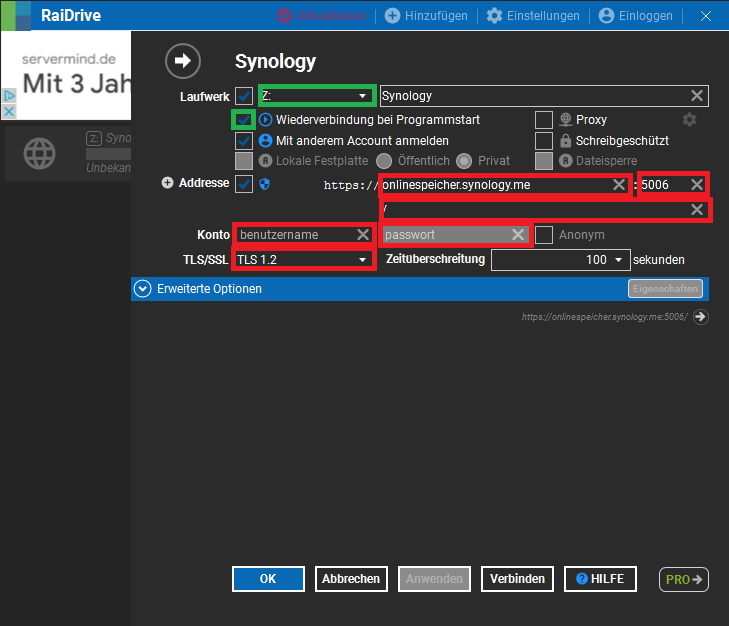Viewport: 729px width, 626px height.
Task: Toggle Wiederverbindung bei Programmstart checkbox
Action: coord(244,120)
